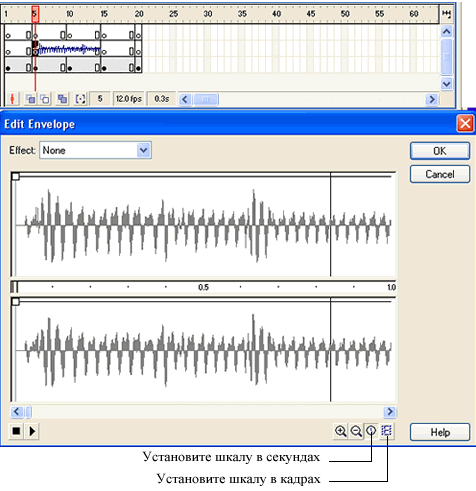Click timeline horizontal scroll right arrow

pyautogui.click(x=432, y=99)
